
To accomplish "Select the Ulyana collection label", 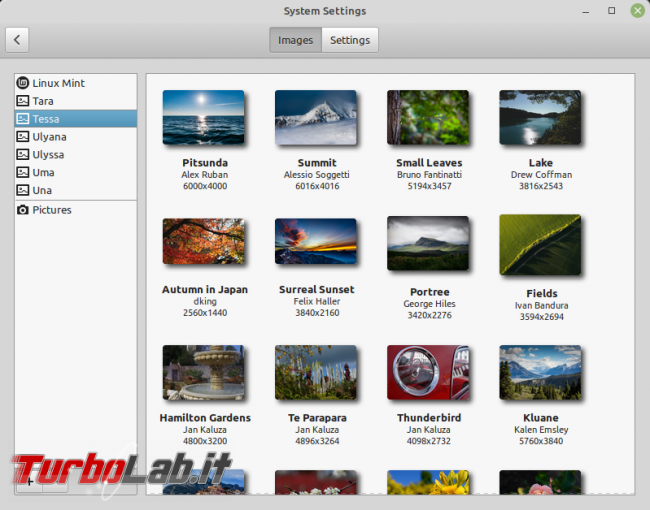I will 49,137.
